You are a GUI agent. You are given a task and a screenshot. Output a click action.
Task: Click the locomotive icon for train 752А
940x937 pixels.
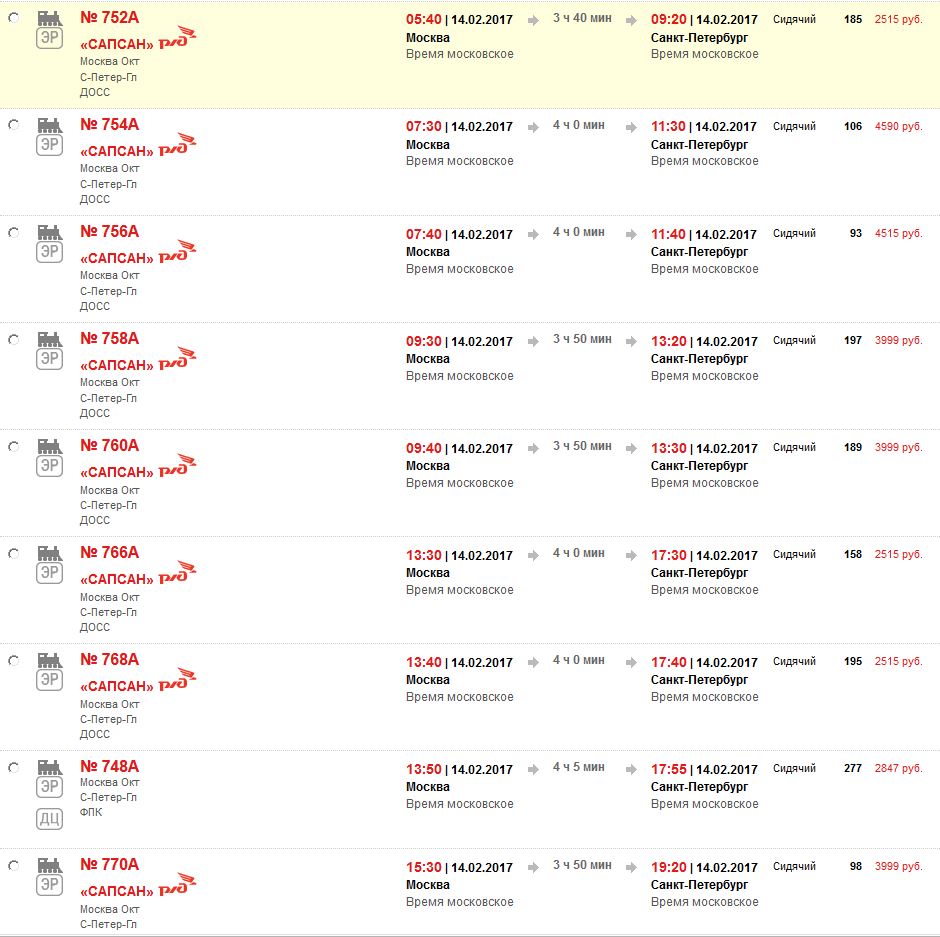49,19
